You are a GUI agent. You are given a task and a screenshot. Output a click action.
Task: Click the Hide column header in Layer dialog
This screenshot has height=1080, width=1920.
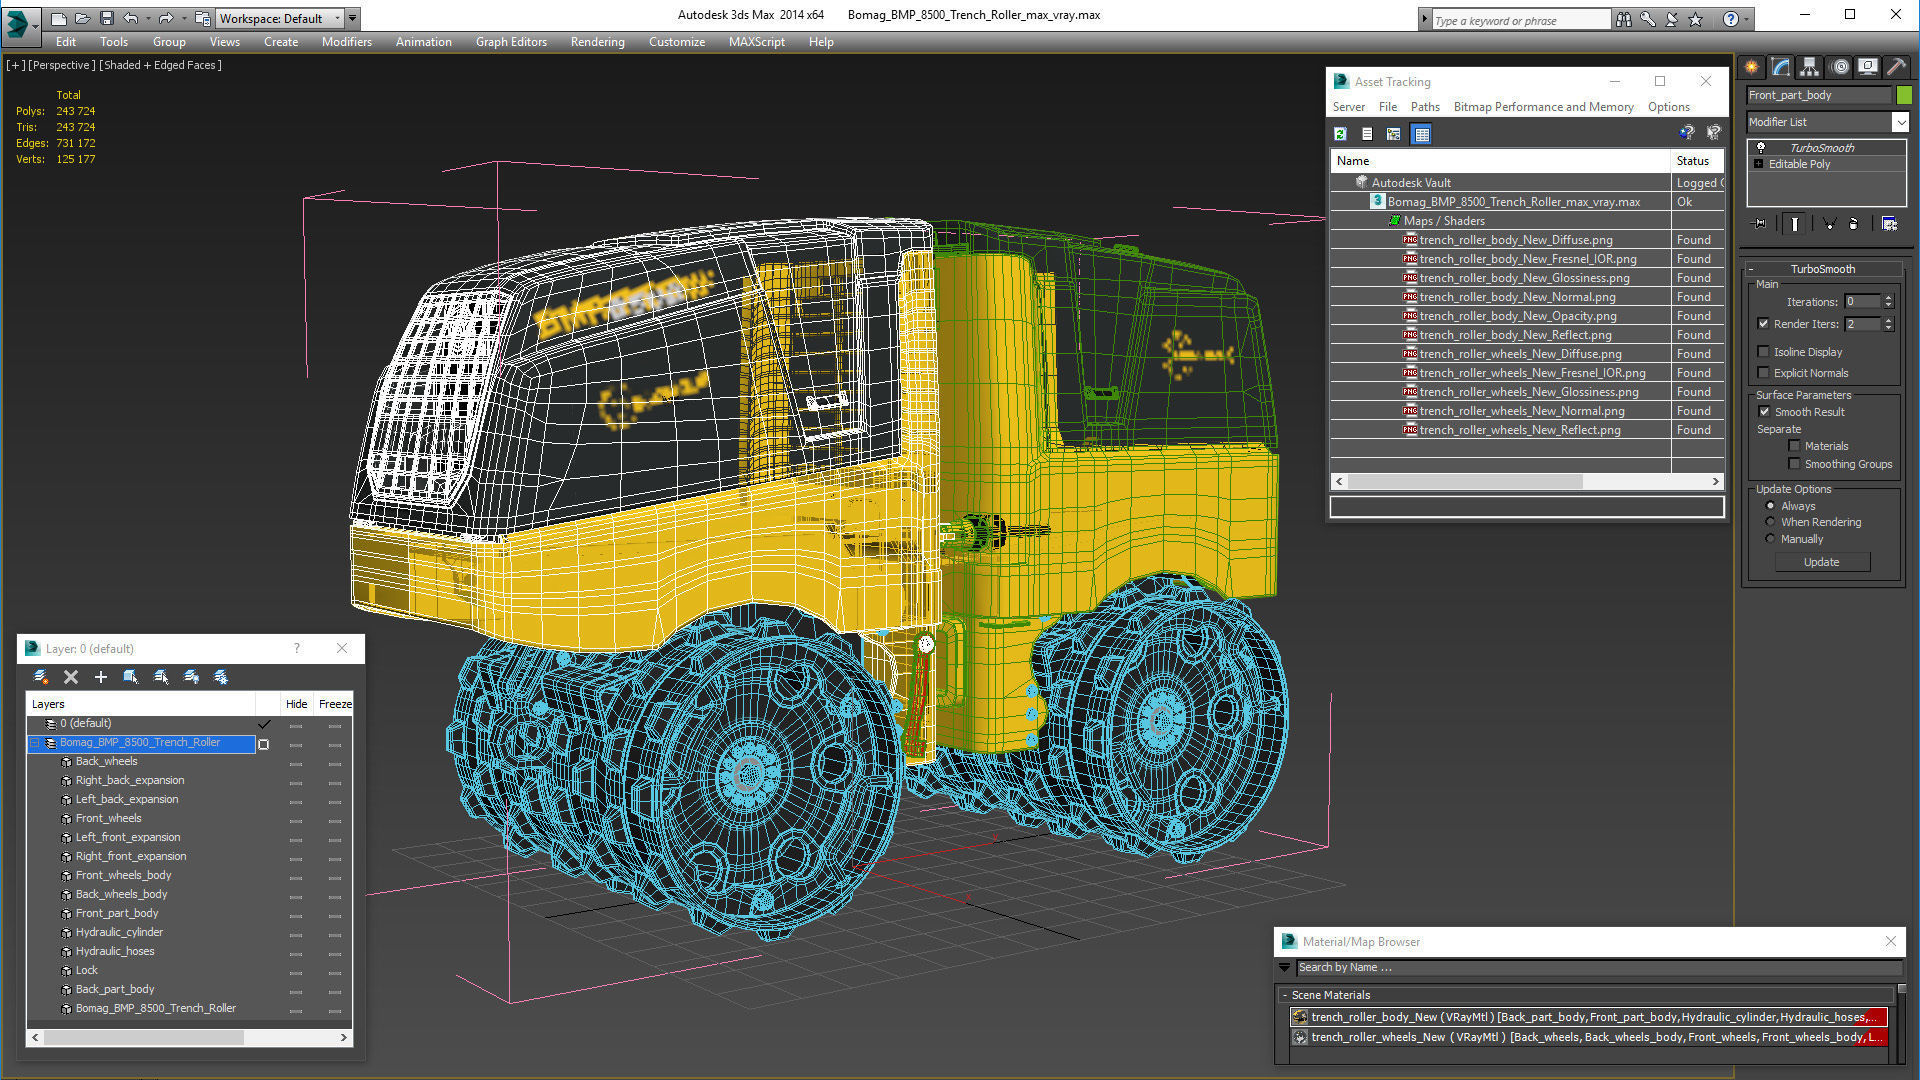(296, 704)
